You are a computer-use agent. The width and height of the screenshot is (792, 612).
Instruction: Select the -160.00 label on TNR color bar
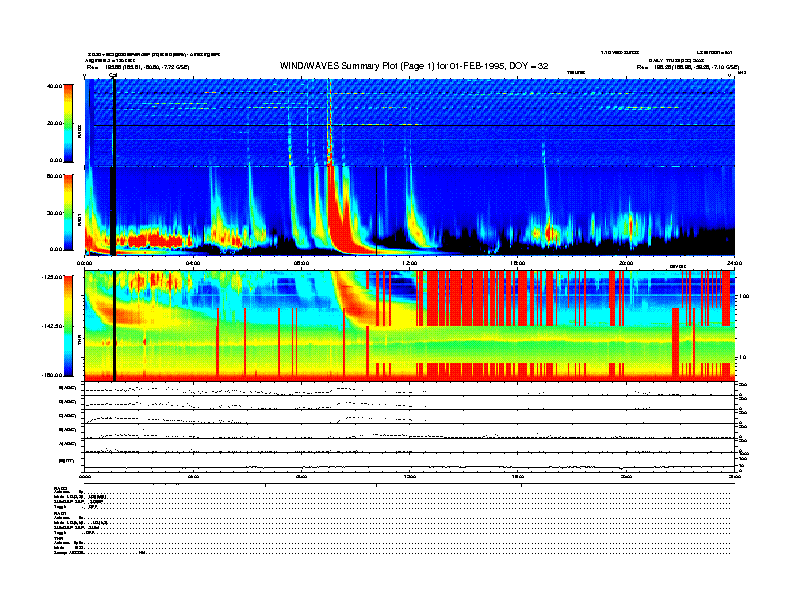(x=52, y=375)
